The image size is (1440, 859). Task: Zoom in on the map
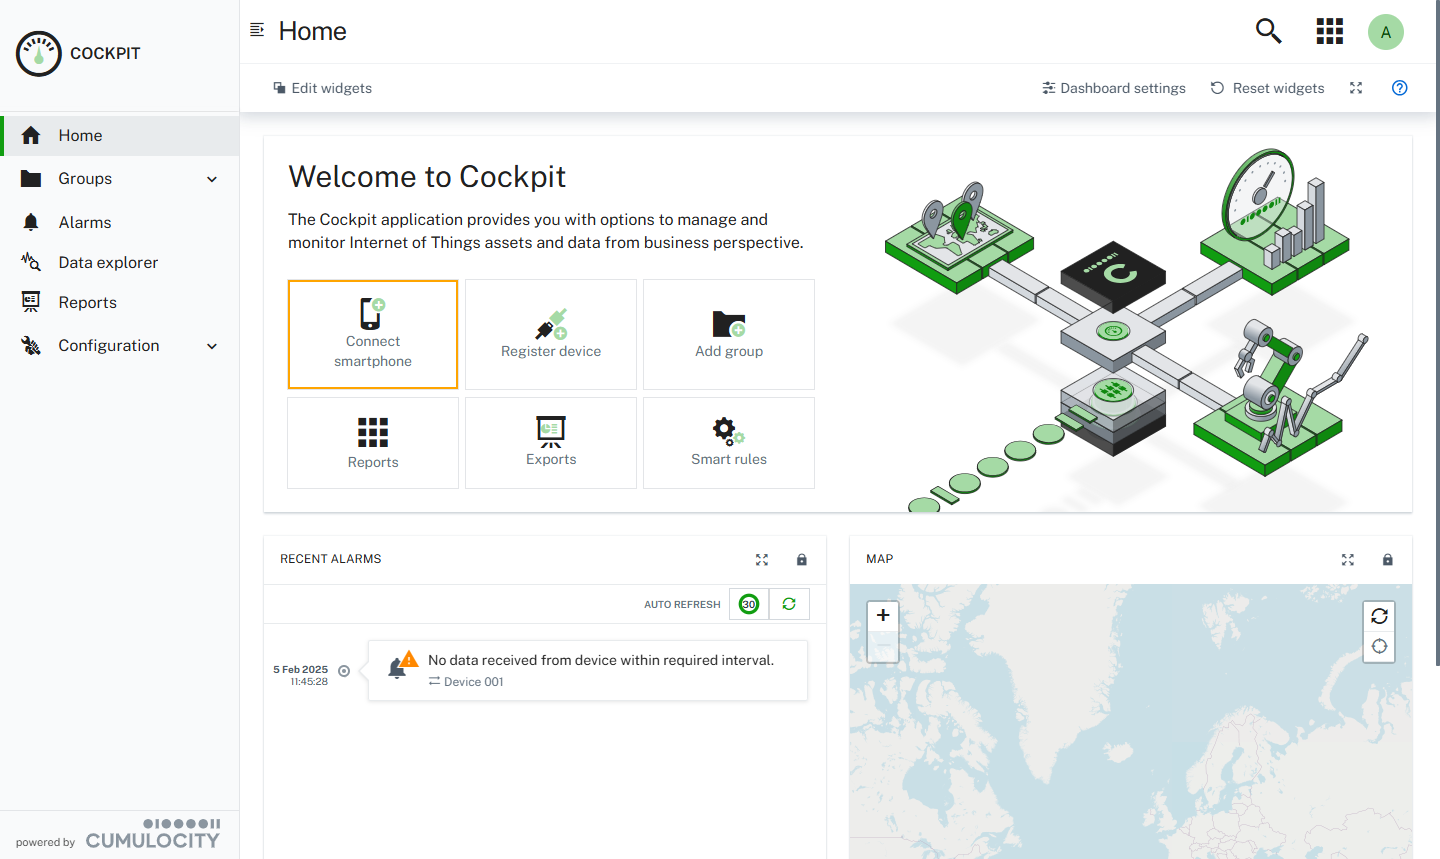883,615
